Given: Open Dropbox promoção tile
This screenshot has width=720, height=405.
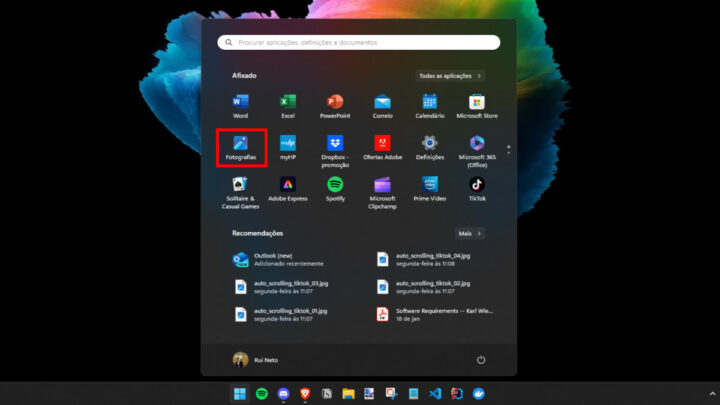Looking at the screenshot, I should [335, 152].
